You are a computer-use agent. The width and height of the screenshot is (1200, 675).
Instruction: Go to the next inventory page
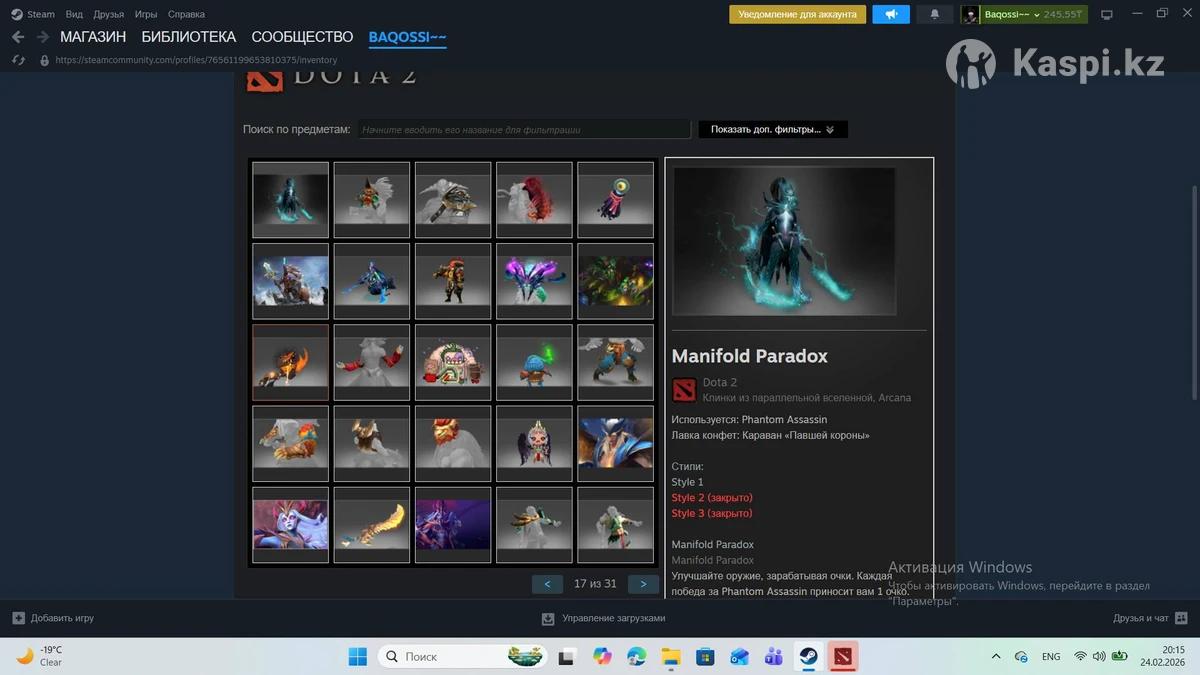[x=643, y=584]
